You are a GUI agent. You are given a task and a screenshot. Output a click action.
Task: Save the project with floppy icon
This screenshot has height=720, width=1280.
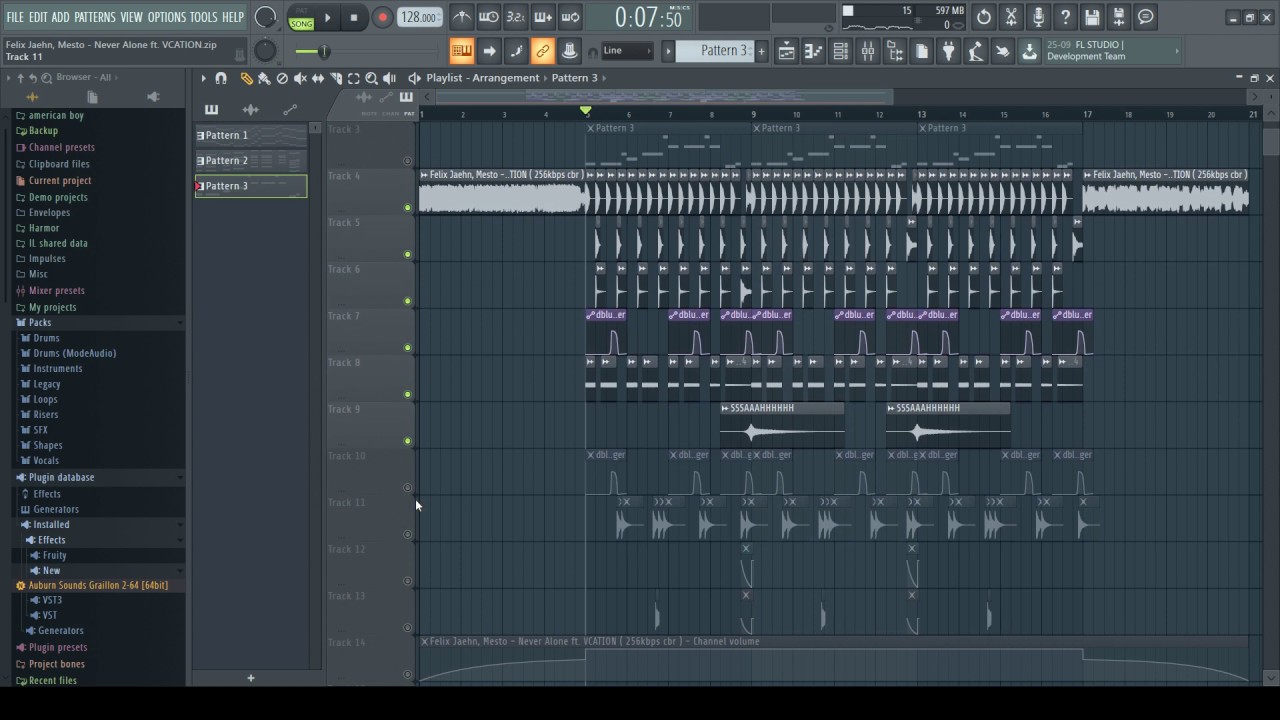pyautogui.click(x=1092, y=17)
